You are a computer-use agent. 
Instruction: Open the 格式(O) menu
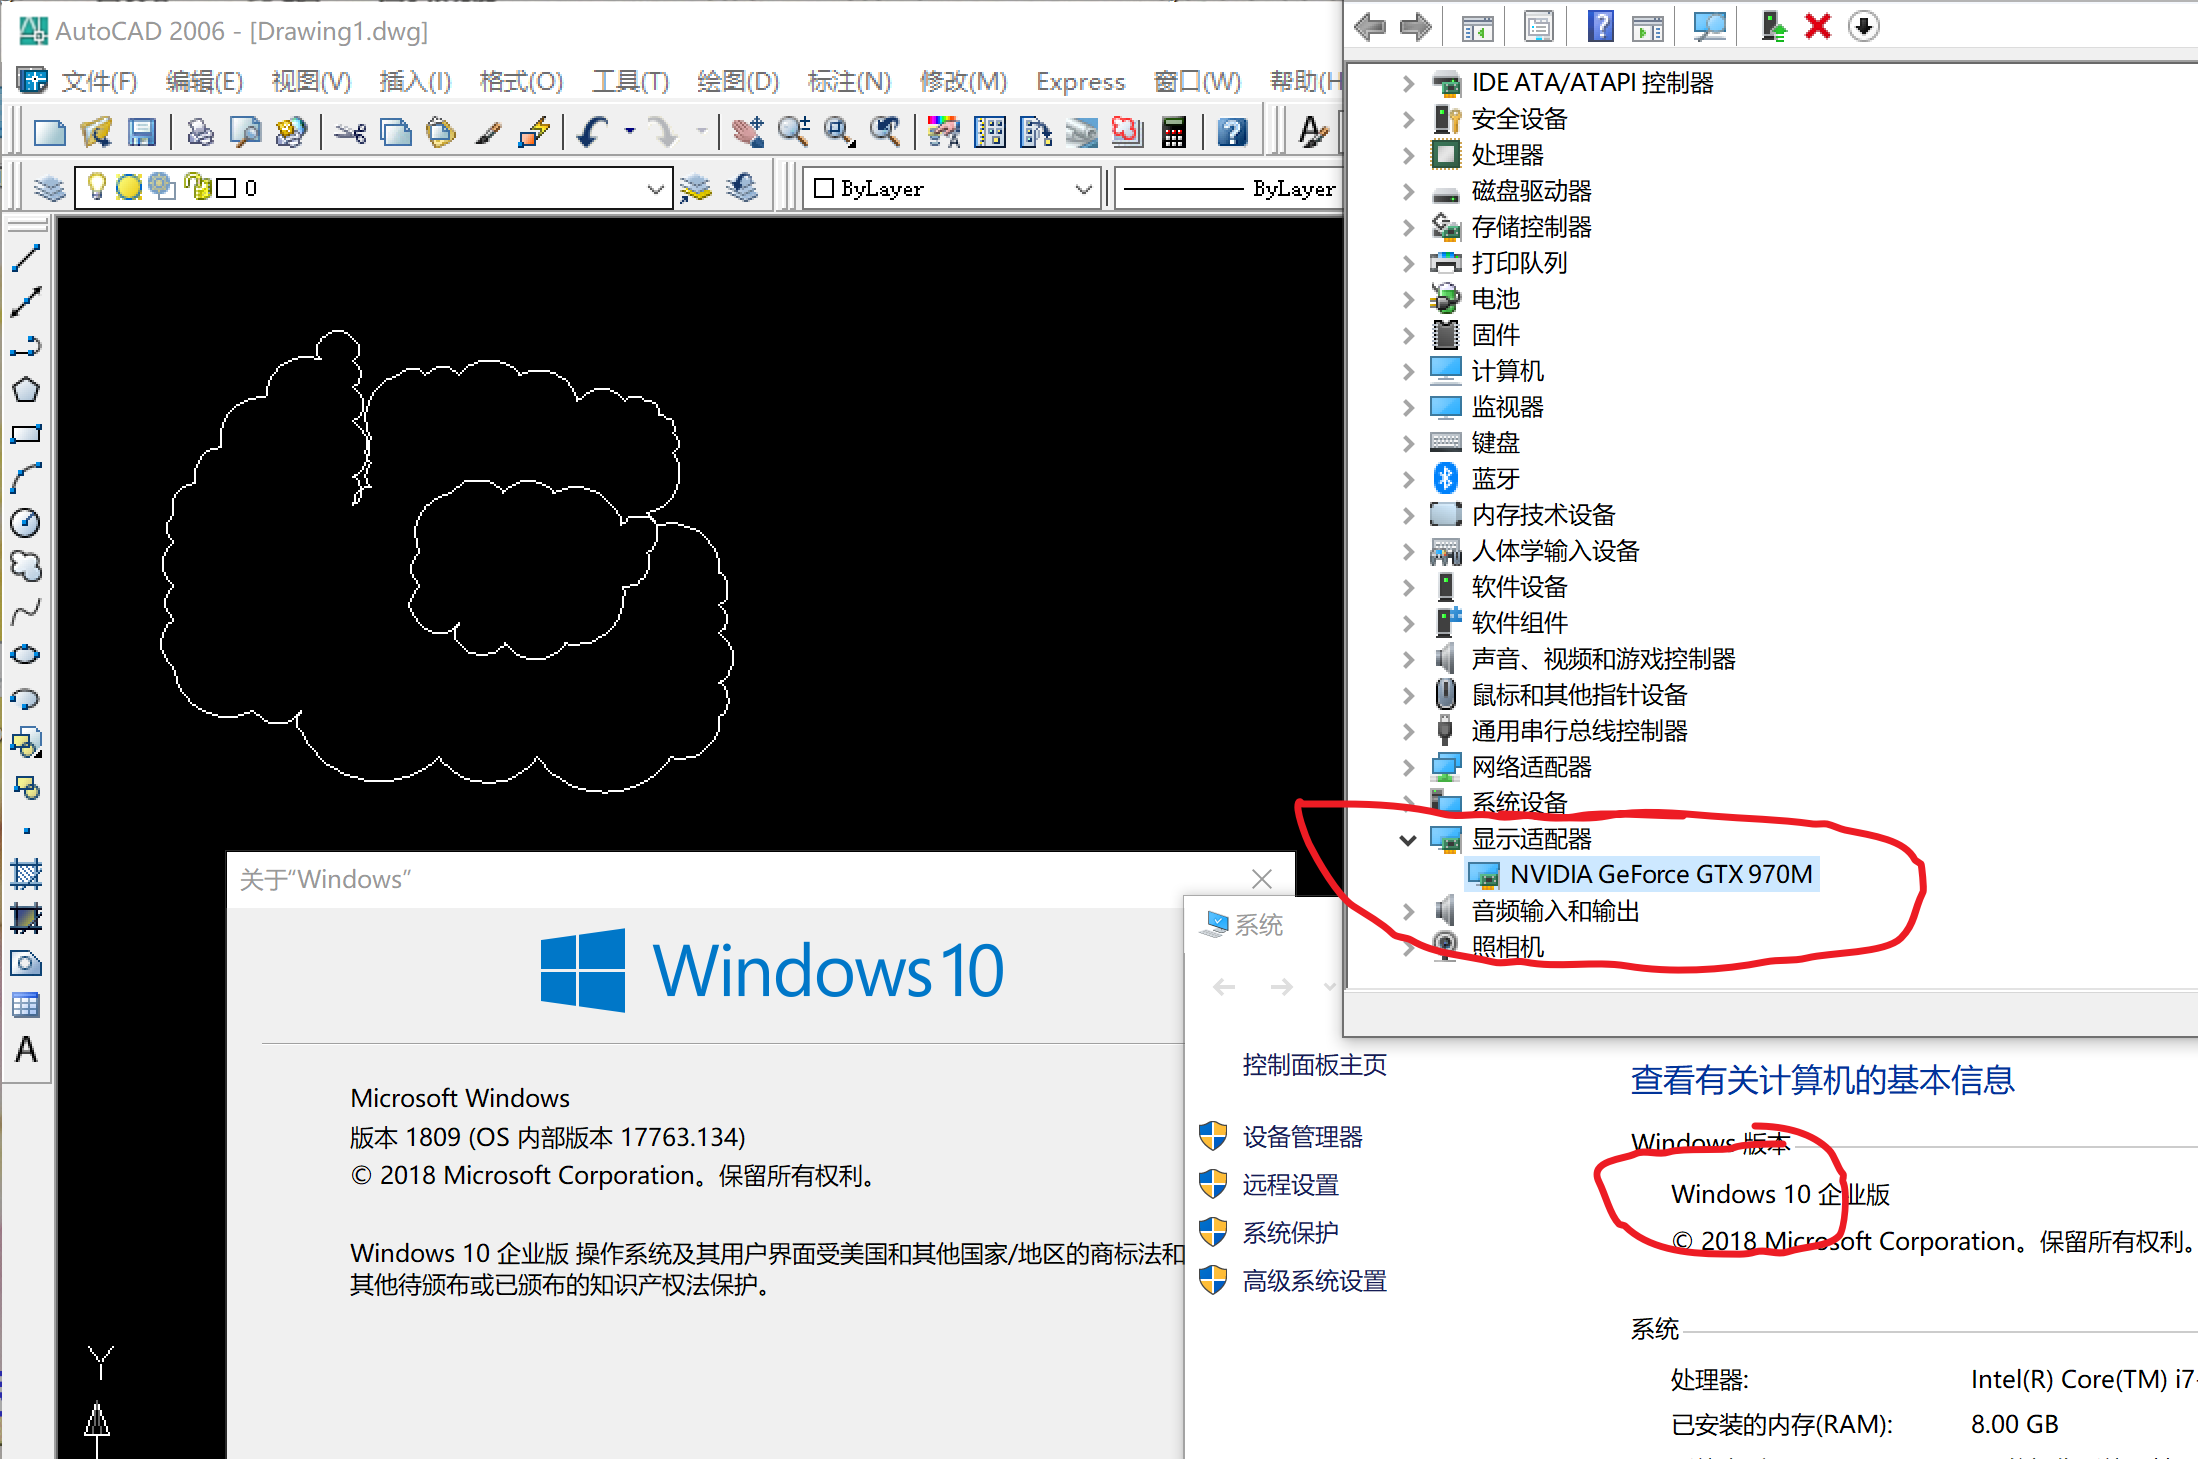[521, 81]
